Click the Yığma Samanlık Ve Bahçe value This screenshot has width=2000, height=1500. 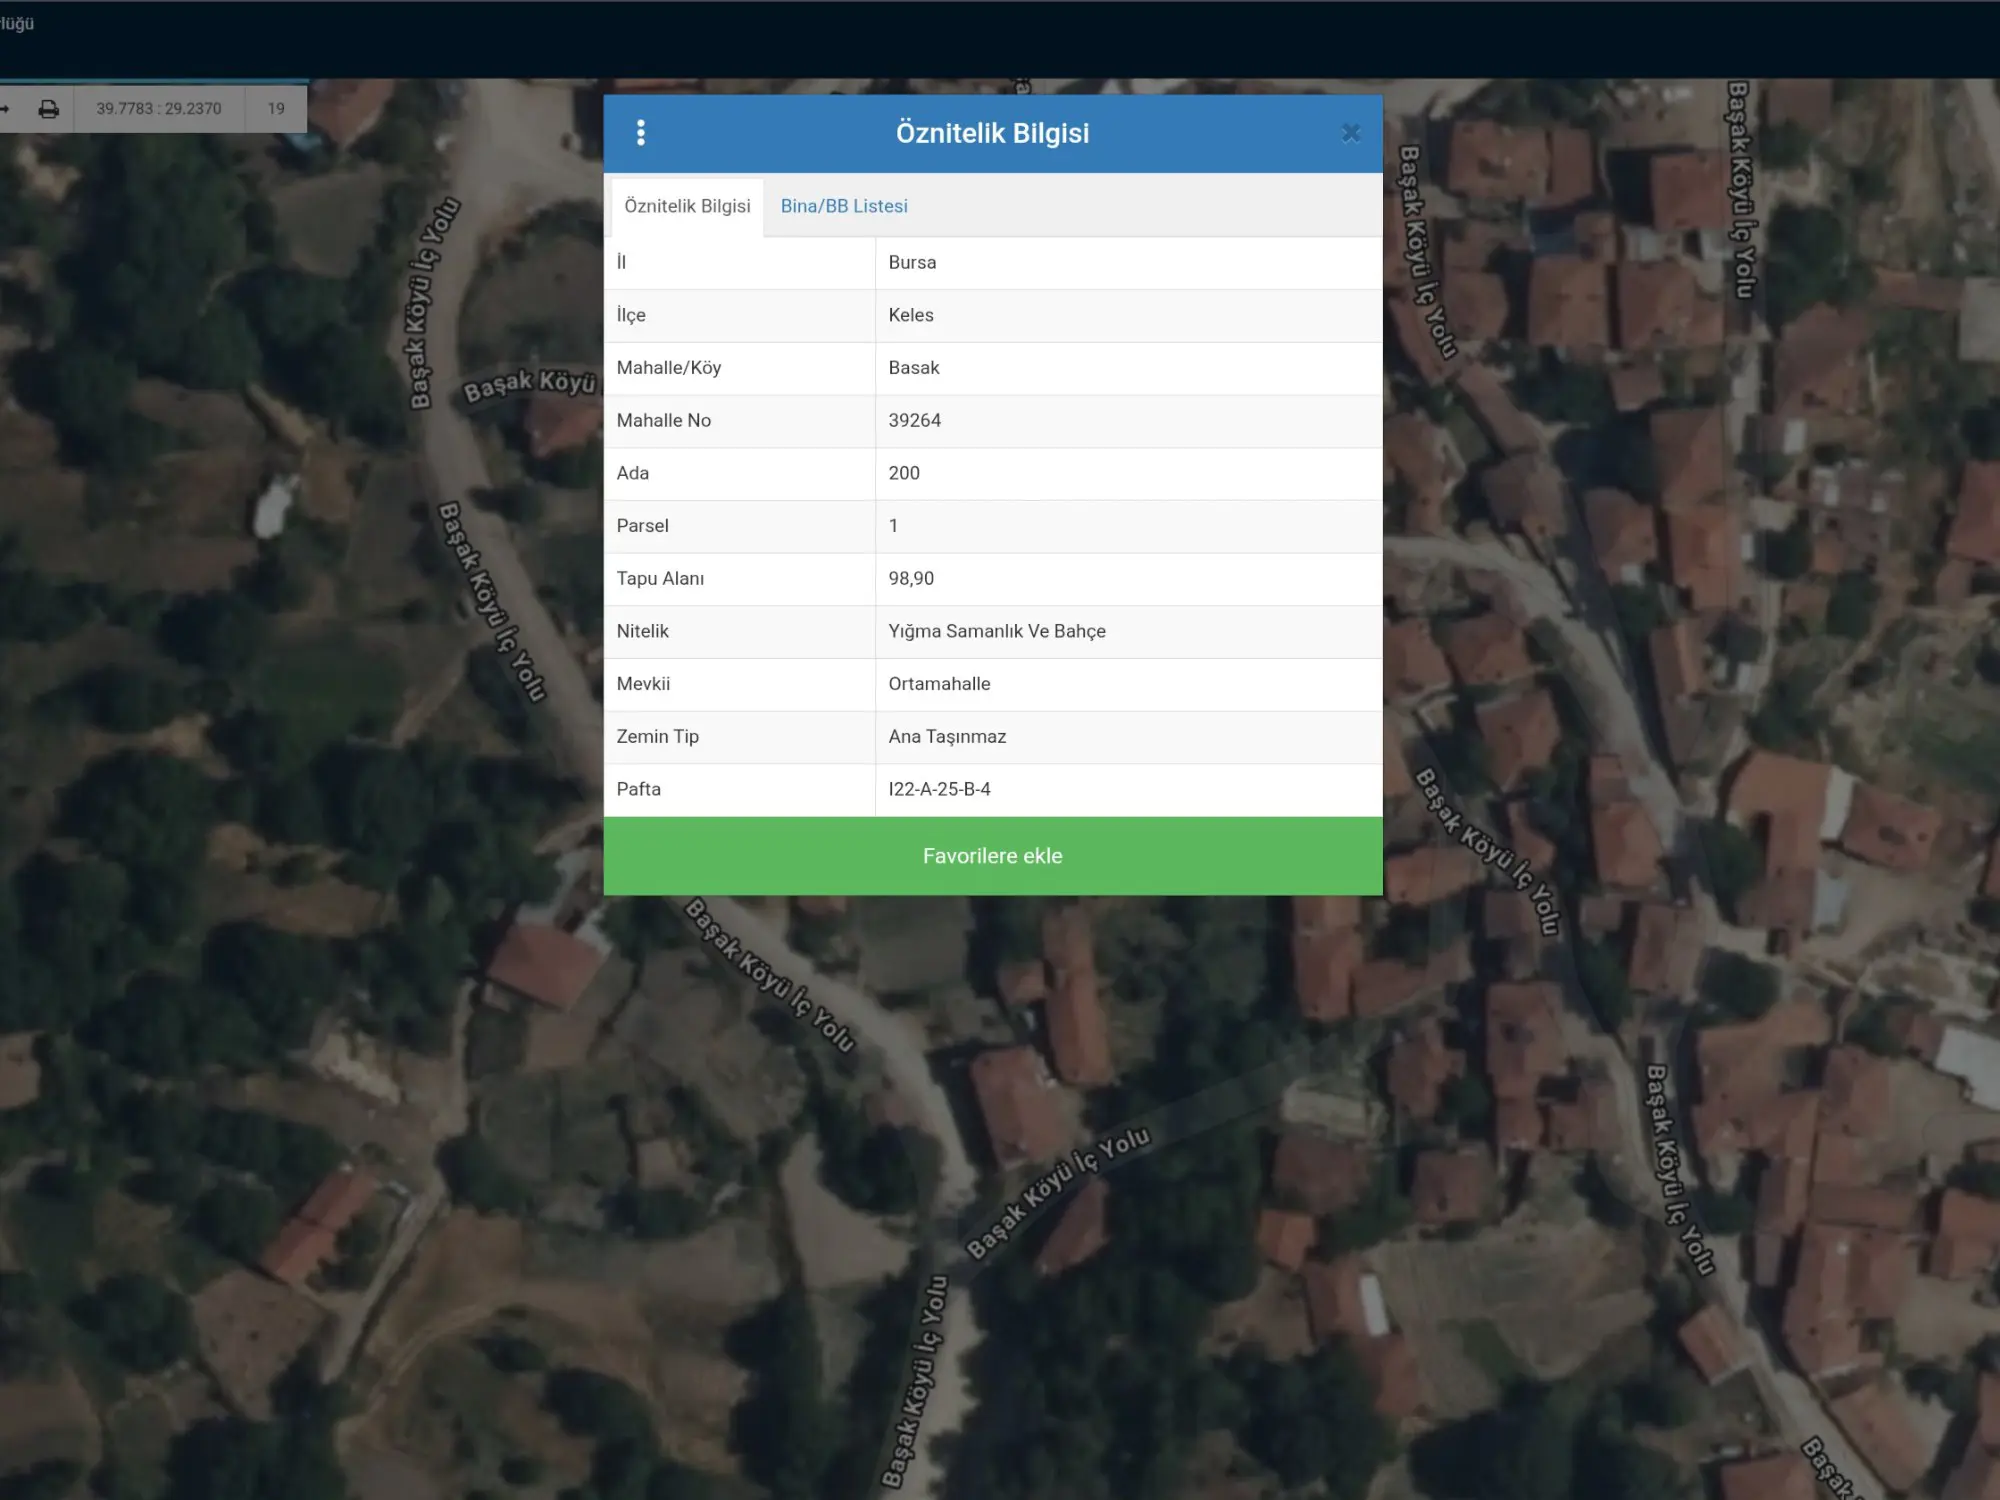click(997, 631)
